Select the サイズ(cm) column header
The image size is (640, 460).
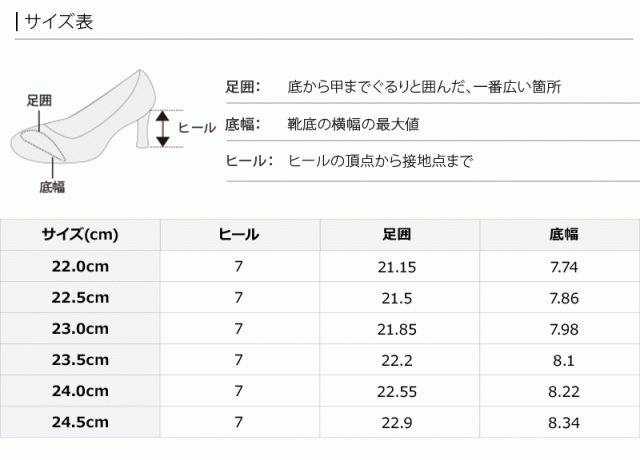80,235
